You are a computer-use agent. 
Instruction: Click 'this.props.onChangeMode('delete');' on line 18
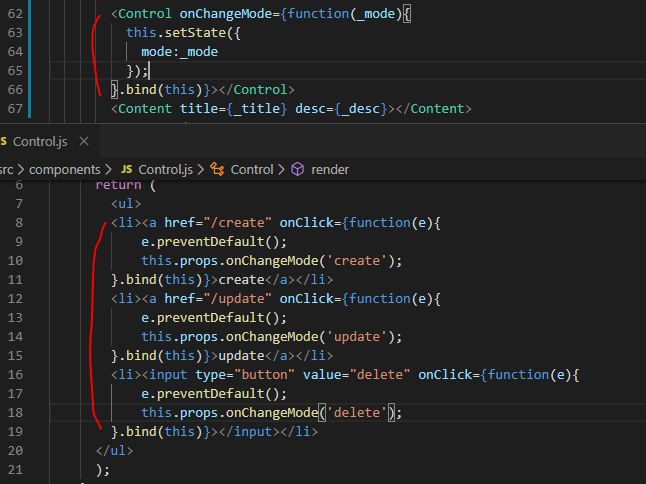(272, 412)
